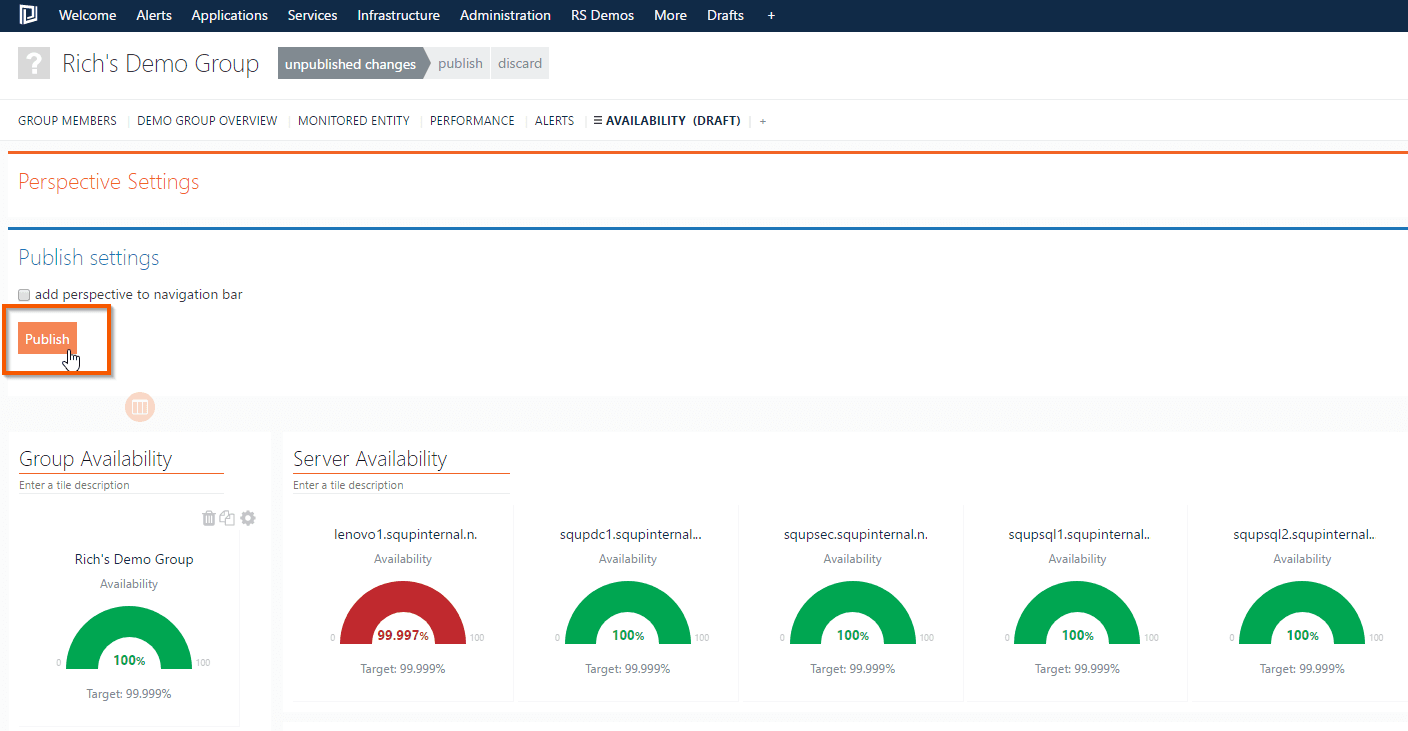Viewport: 1408px width, 731px height.
Task: Open Group Availability tile settings gear
Action: point(248,518)
